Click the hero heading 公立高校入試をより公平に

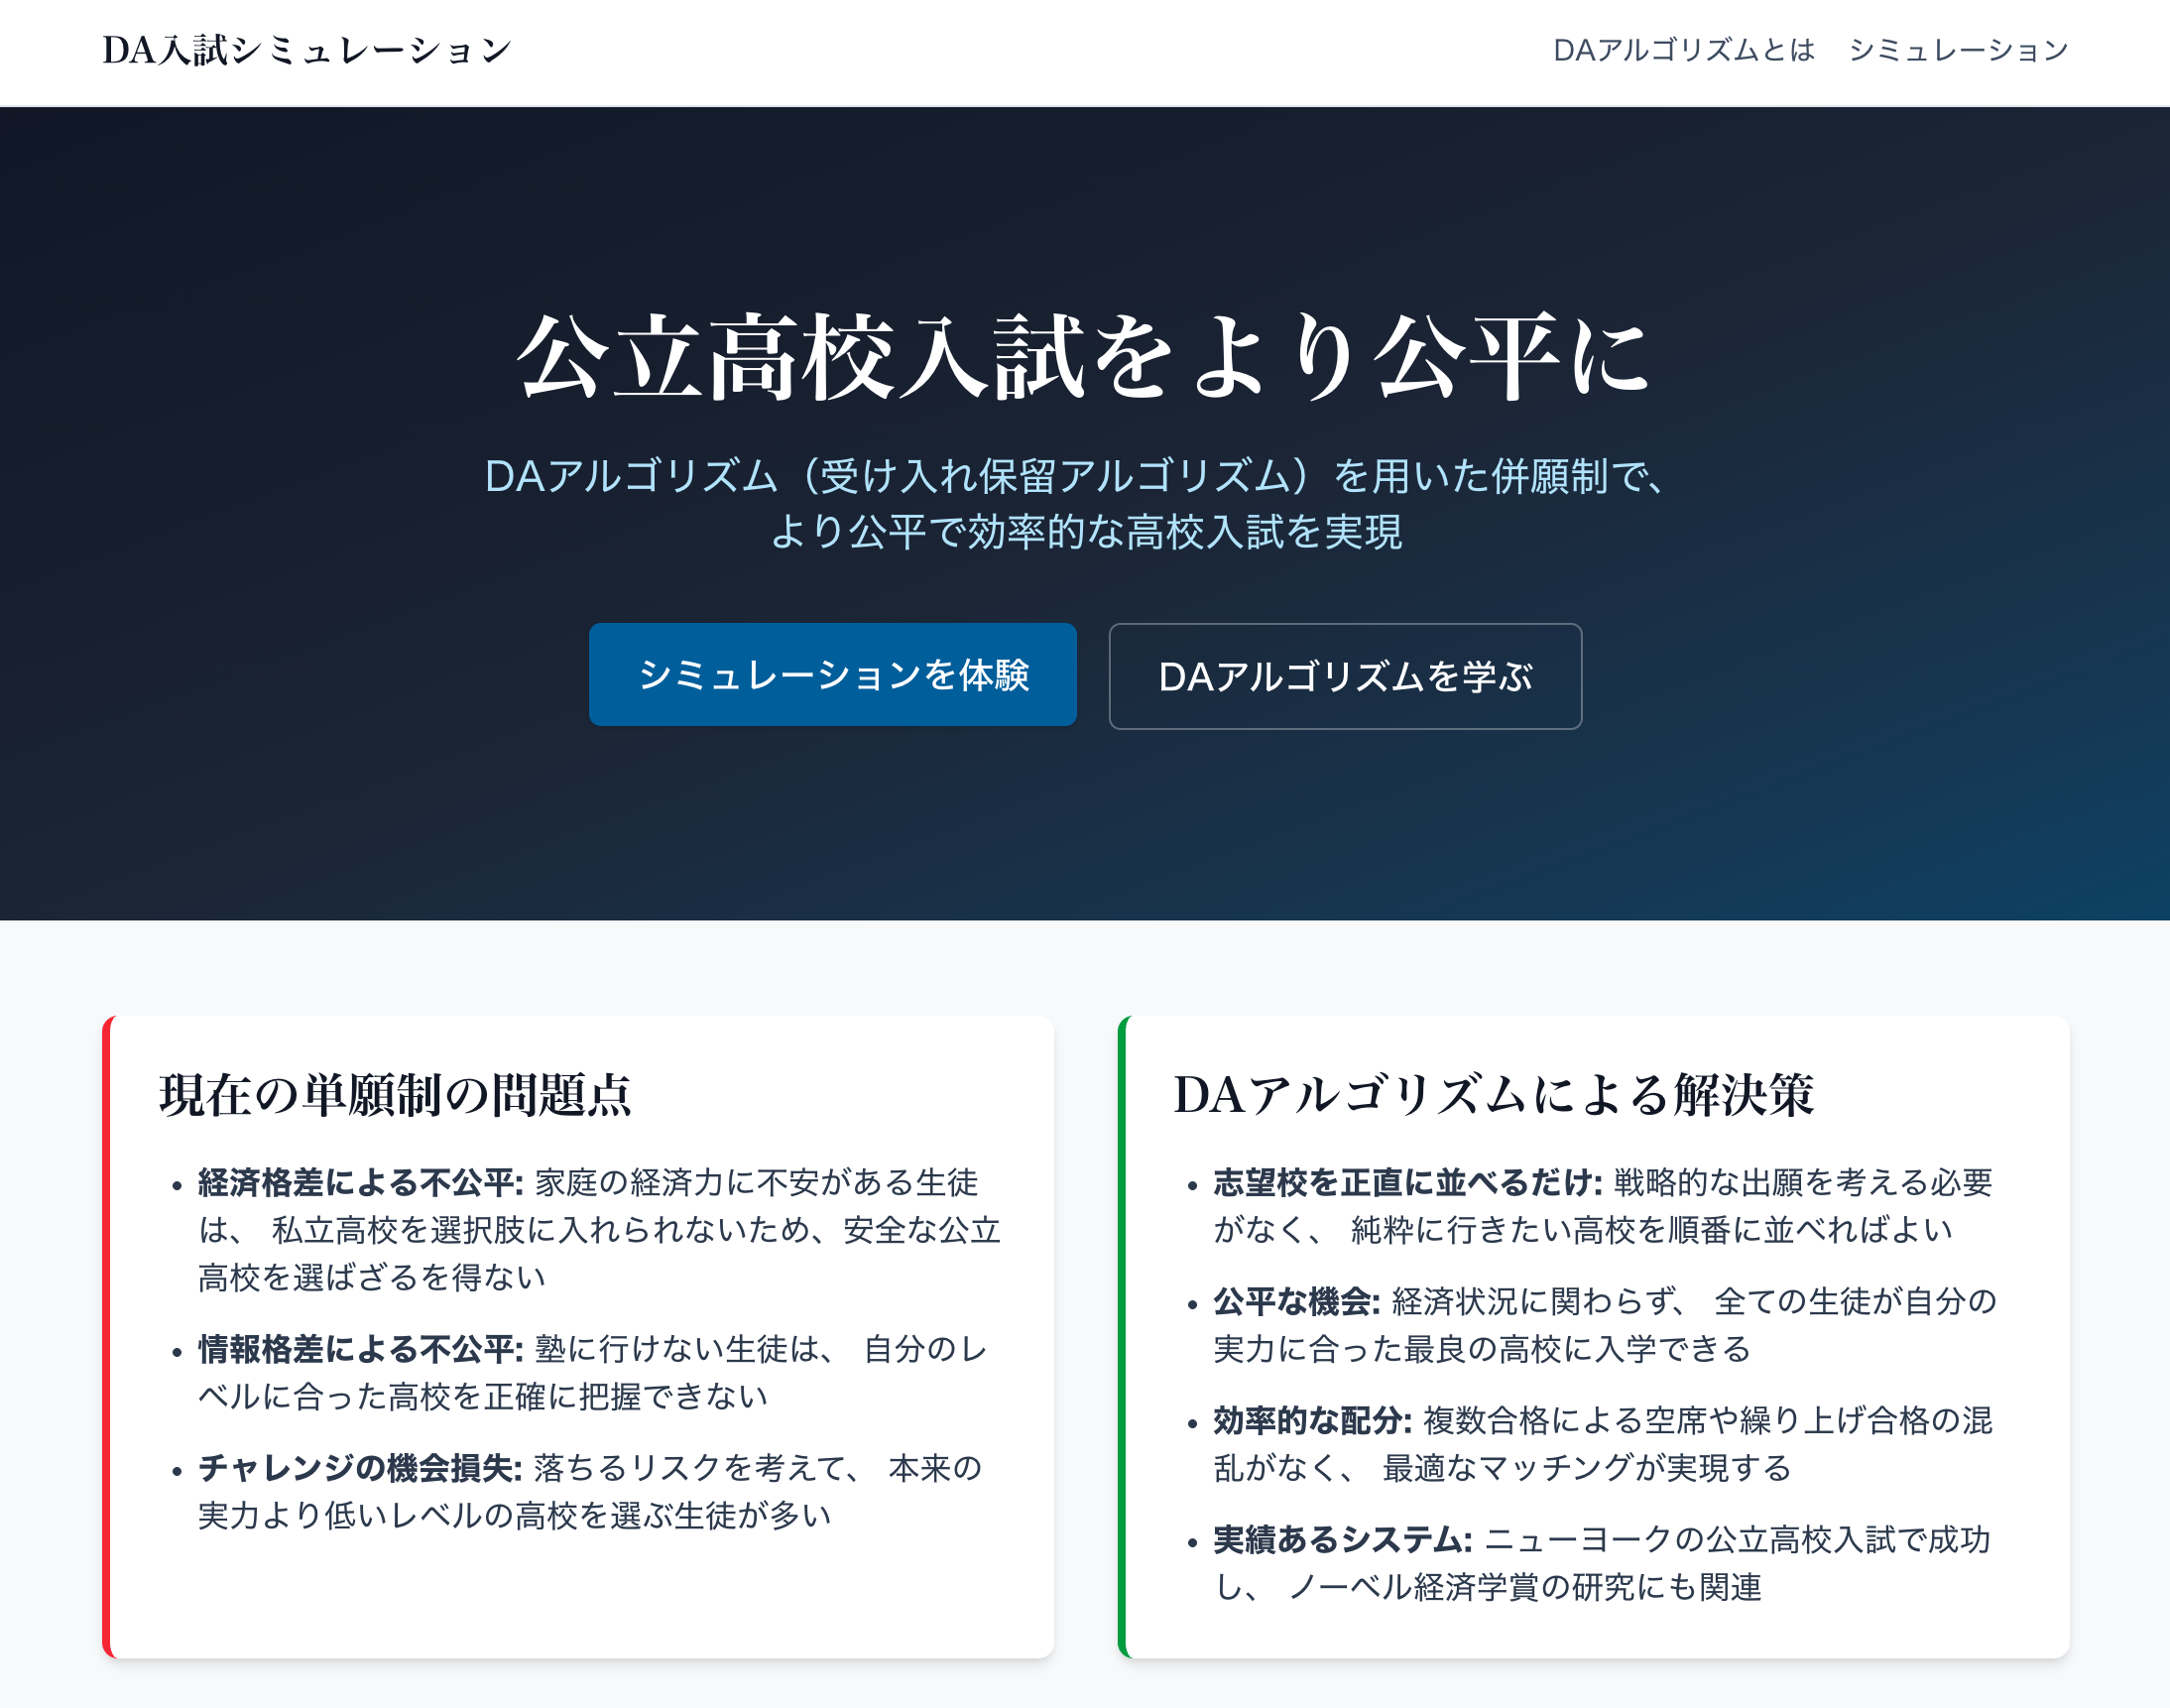click(1084, 357)
